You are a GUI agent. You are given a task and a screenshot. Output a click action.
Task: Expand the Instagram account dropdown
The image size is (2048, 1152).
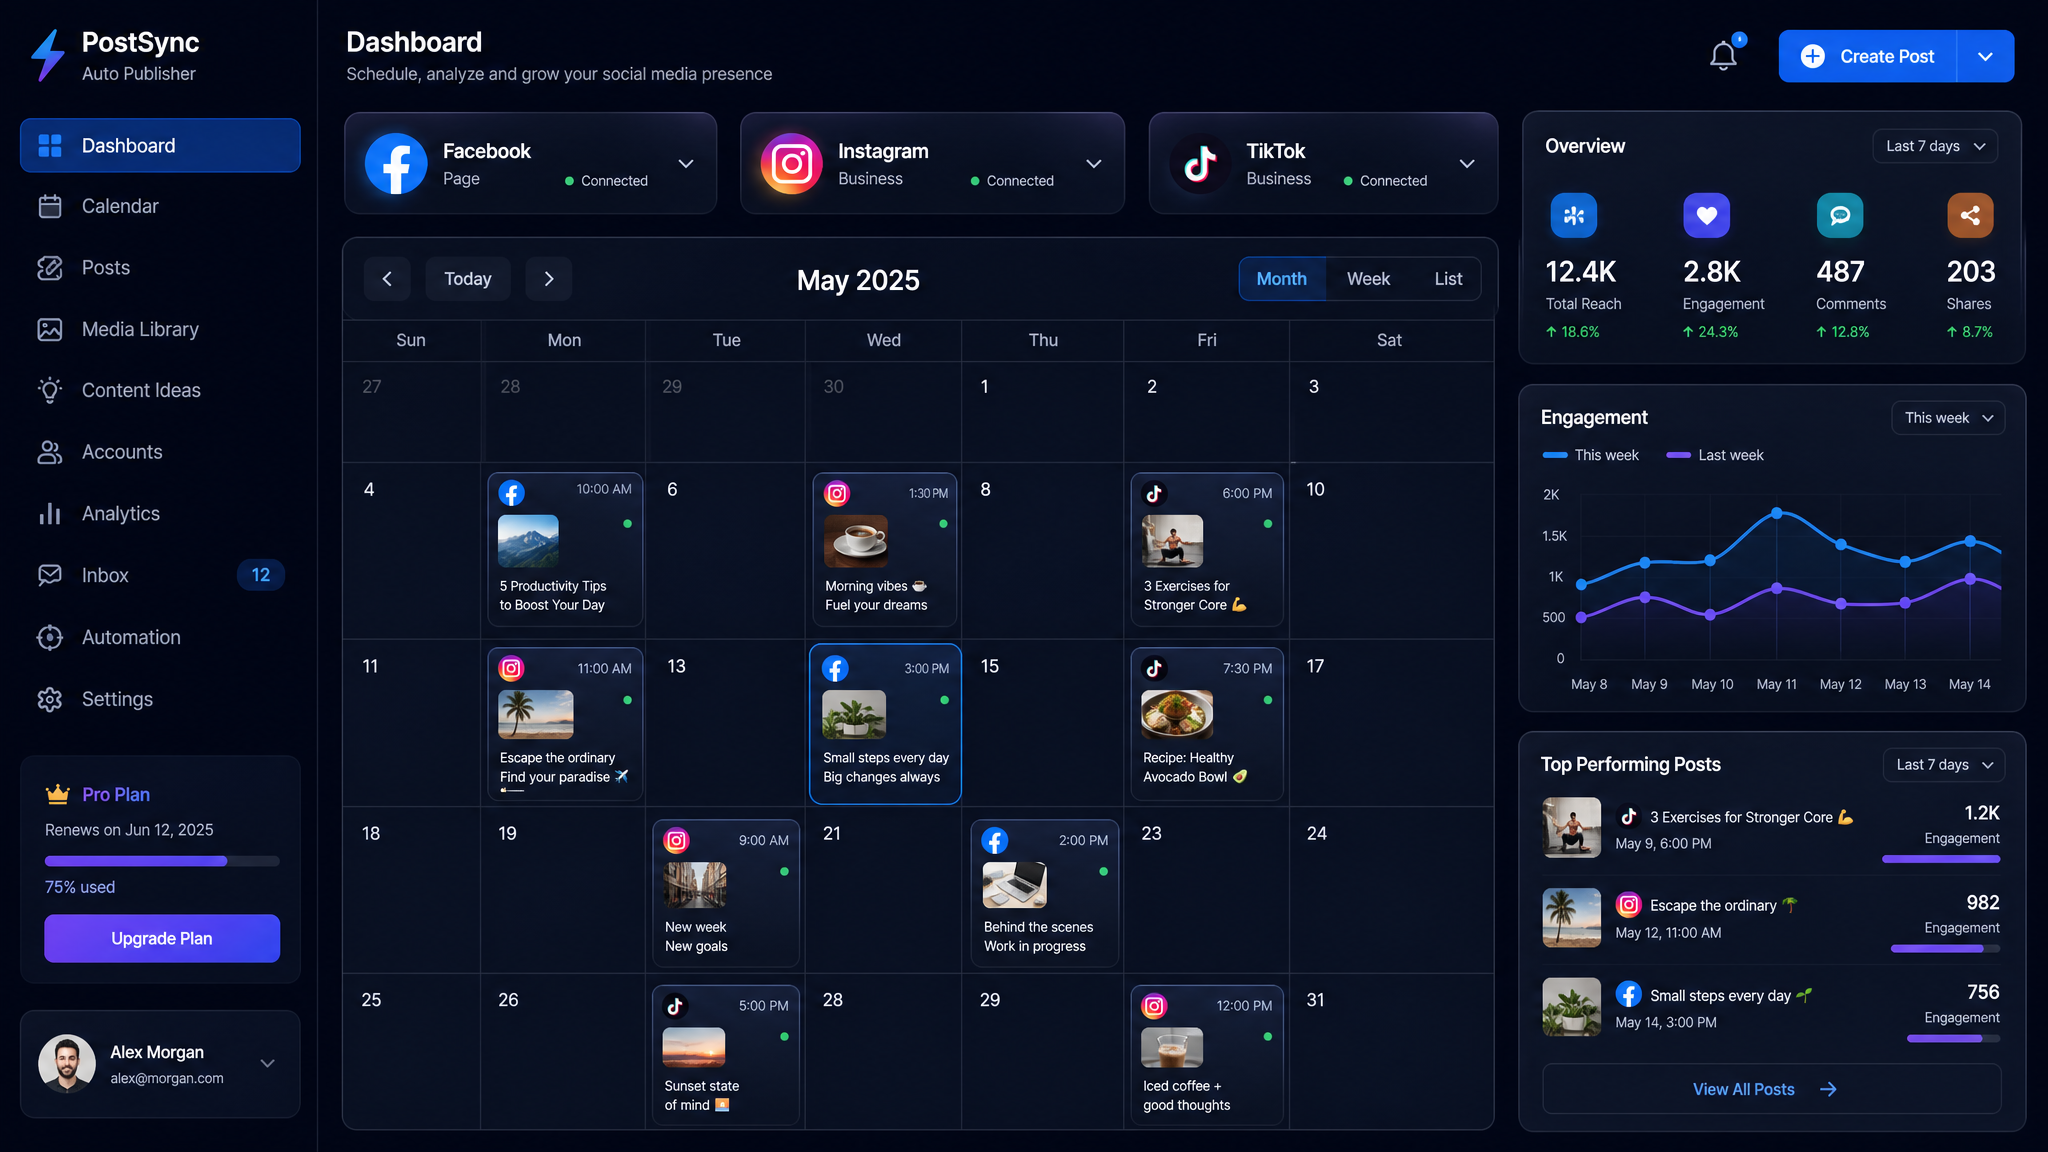(x=1094, y=164)
